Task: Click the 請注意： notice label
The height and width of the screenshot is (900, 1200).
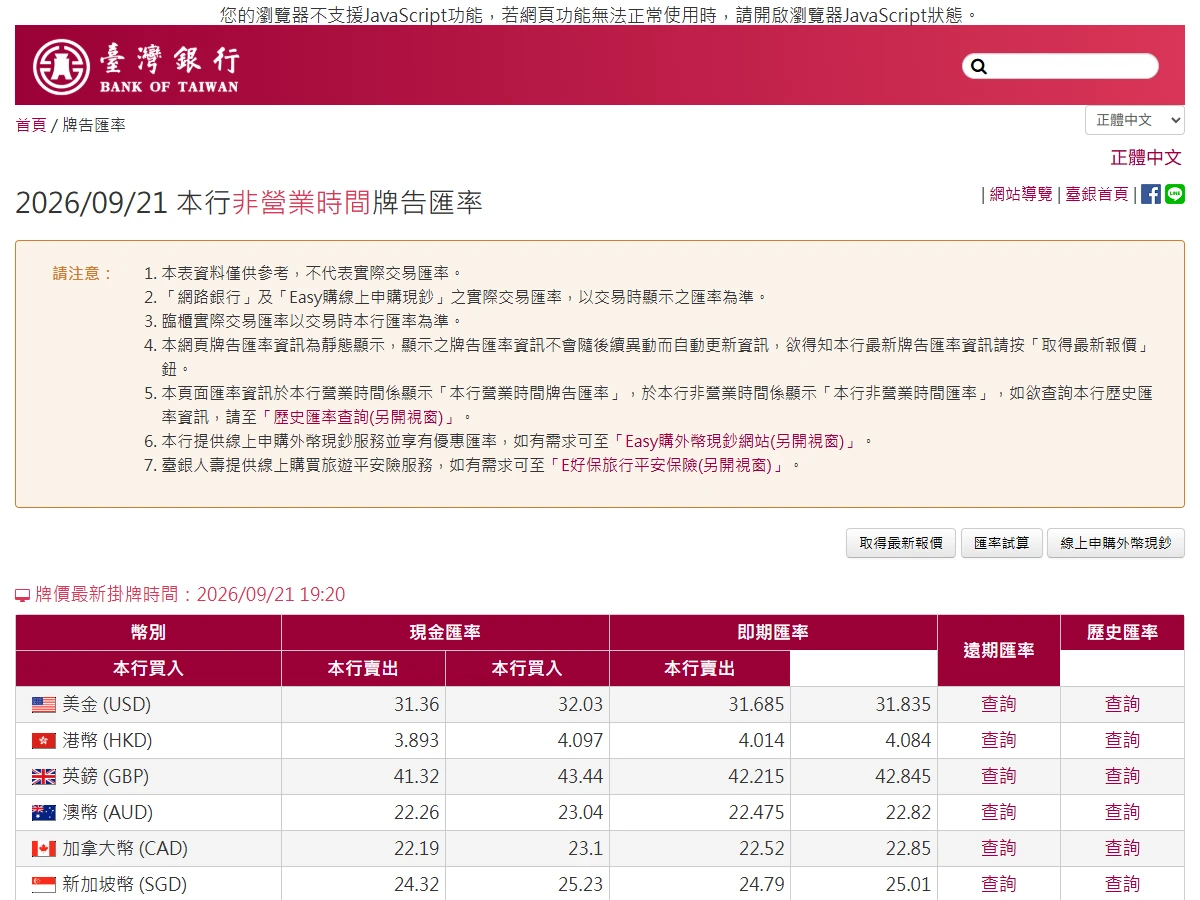Action: tap(83, 273)
